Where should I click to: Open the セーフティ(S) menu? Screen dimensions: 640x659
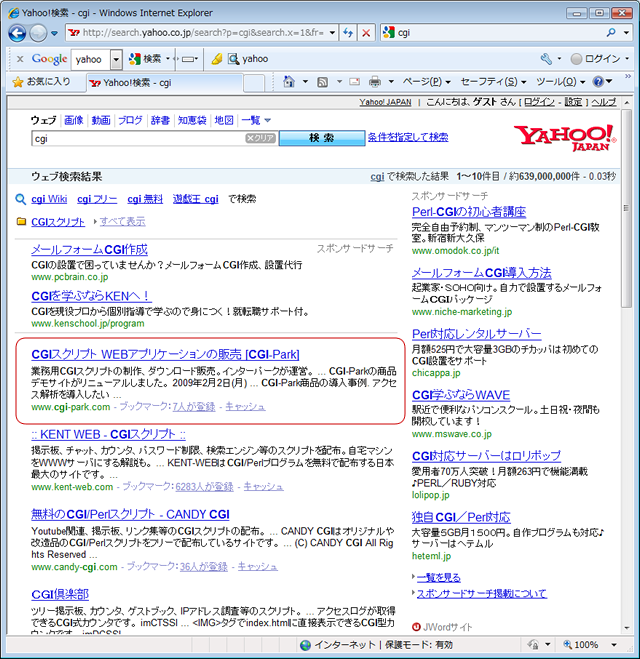coord(493,82)
